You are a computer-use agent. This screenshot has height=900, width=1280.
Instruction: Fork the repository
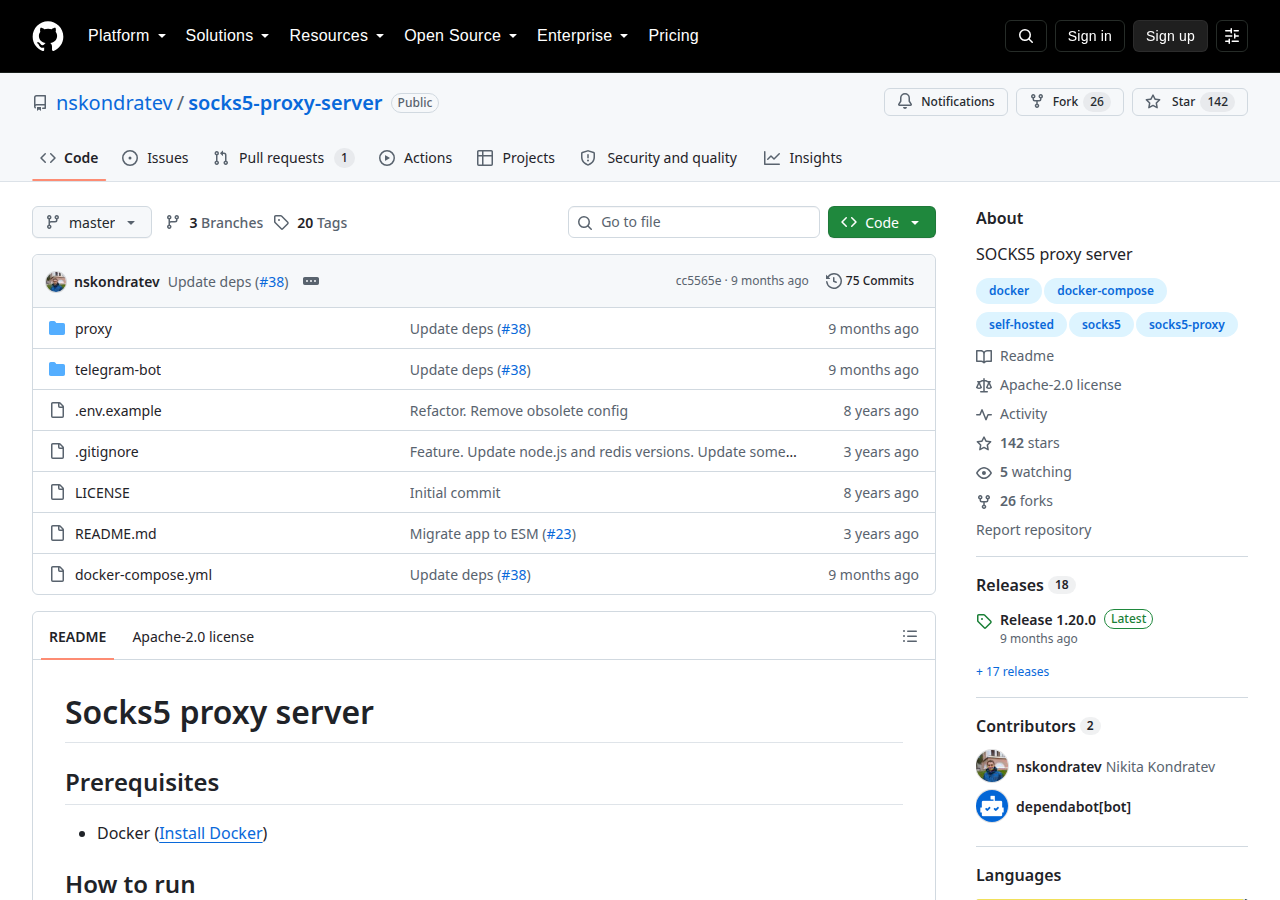tap(1070, 102)
